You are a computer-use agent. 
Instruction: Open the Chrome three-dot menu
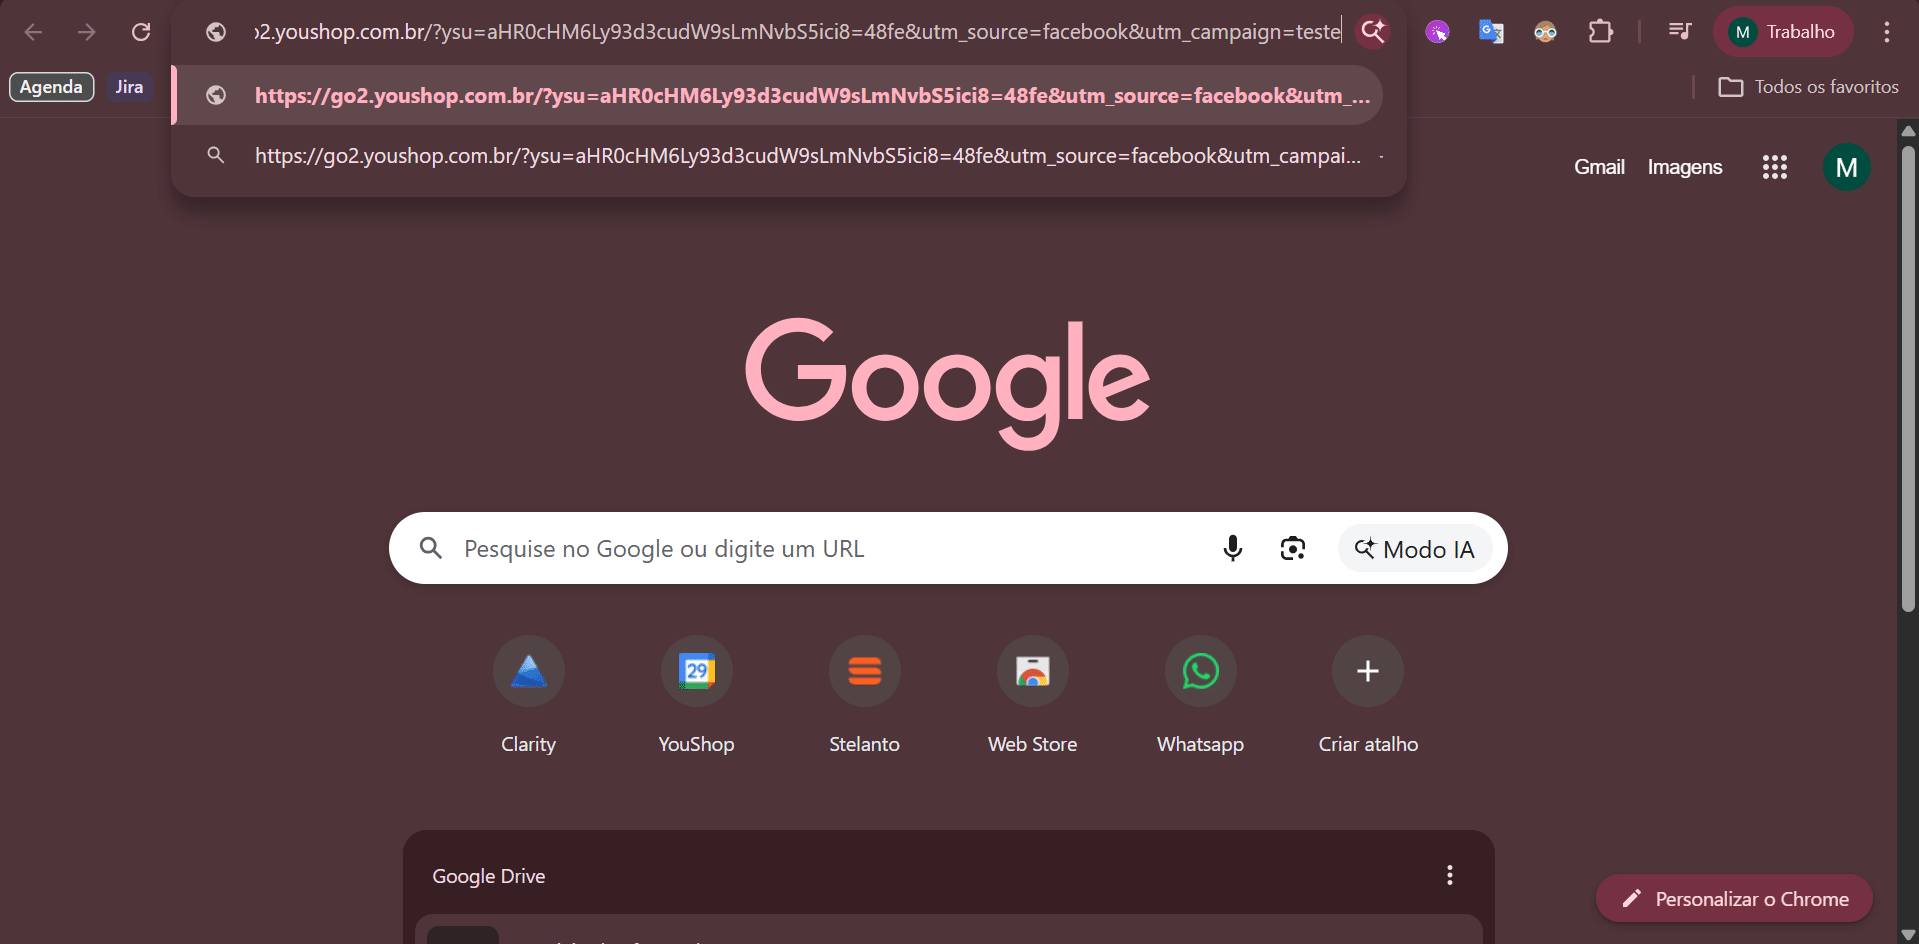pos(1887,32)
